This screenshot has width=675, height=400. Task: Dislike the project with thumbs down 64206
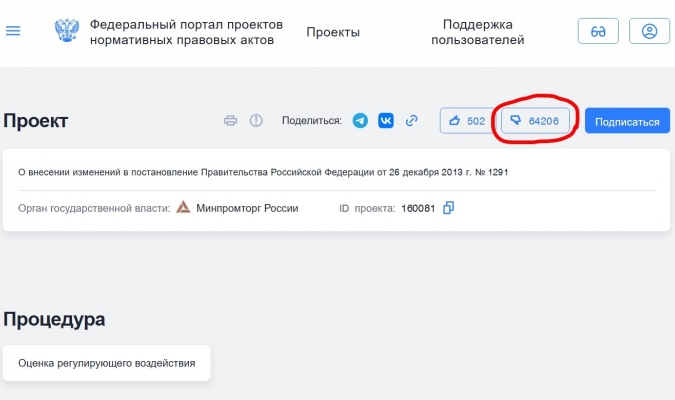[535, 121]
